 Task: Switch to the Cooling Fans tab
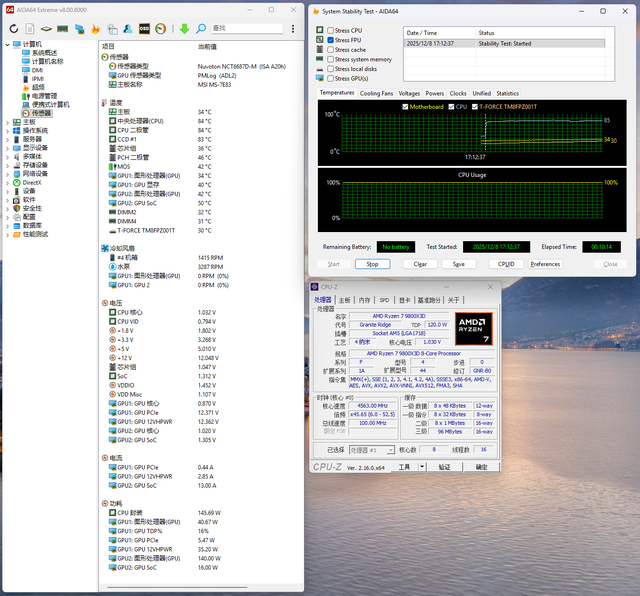click(376, 93)
